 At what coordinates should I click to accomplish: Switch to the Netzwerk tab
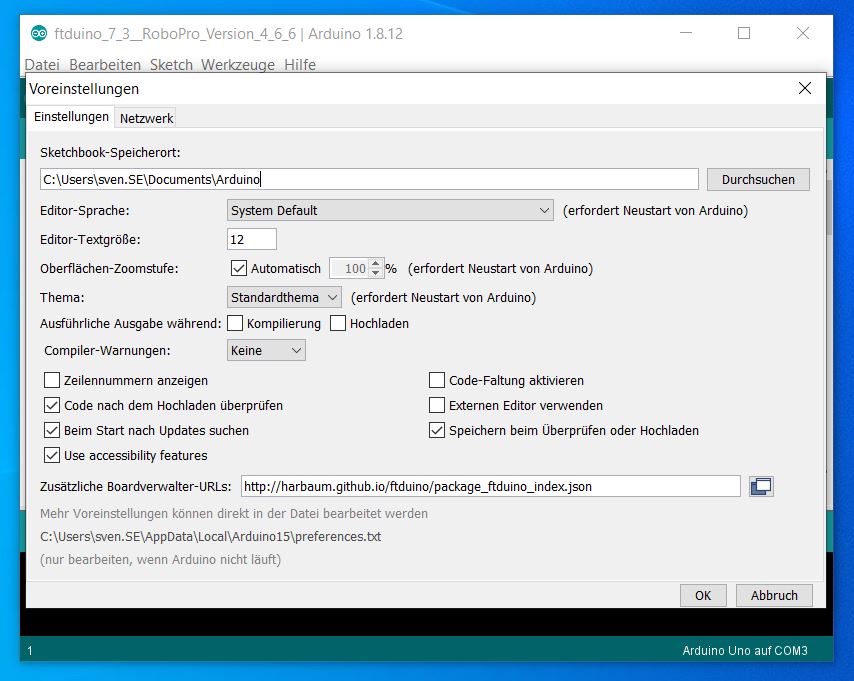coord(146,118)
